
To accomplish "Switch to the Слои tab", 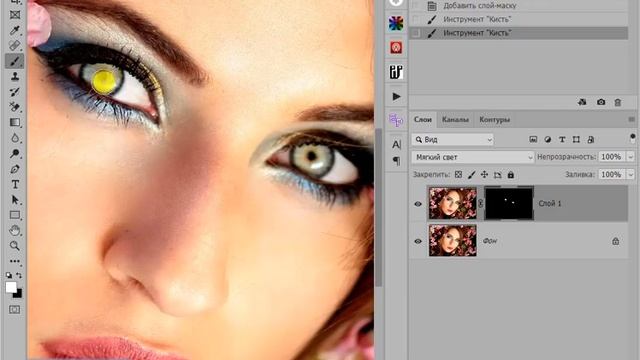I will [x=422, y=120].
